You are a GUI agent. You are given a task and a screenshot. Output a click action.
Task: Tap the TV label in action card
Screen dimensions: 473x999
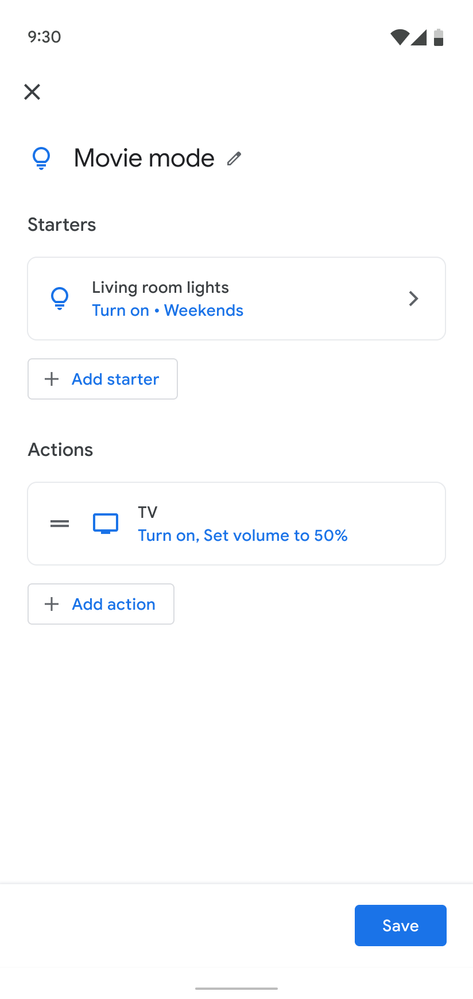pyautogui.click(x=148, y=512)
